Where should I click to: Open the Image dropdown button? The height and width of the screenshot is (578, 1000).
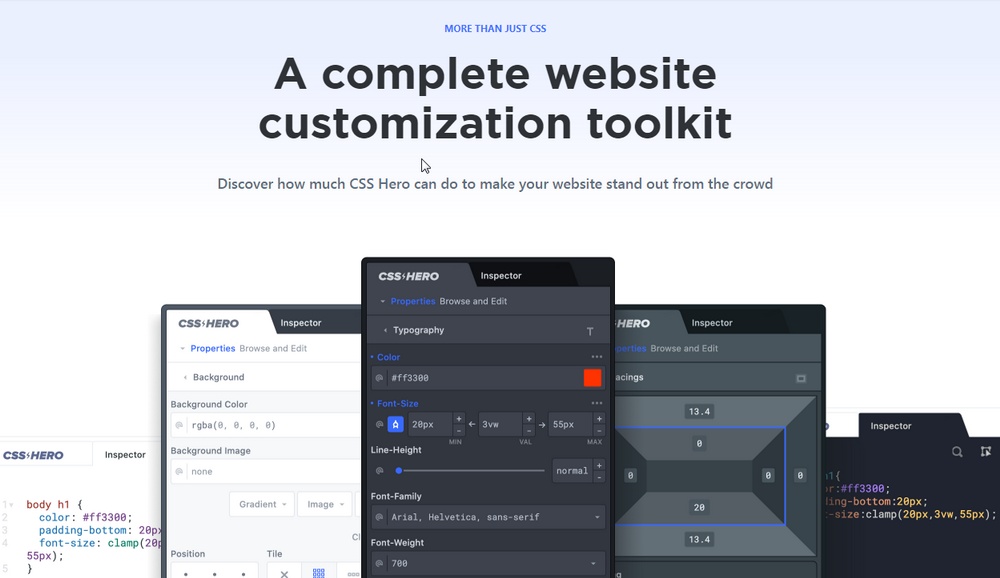pos(325,504)
